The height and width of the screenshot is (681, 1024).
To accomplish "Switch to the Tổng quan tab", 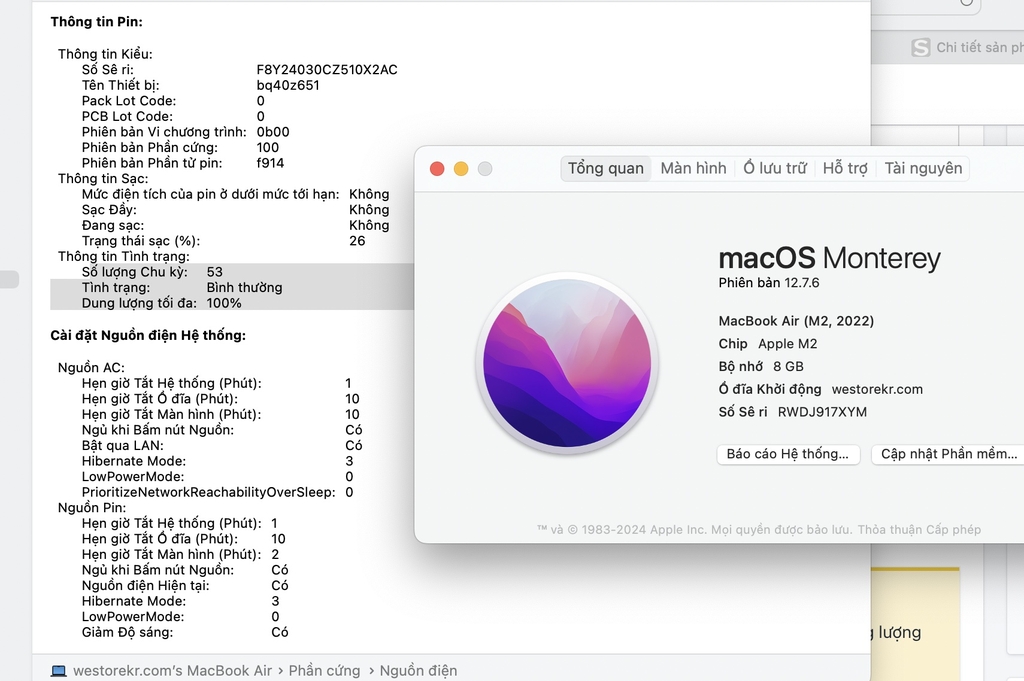I will 605,168.
